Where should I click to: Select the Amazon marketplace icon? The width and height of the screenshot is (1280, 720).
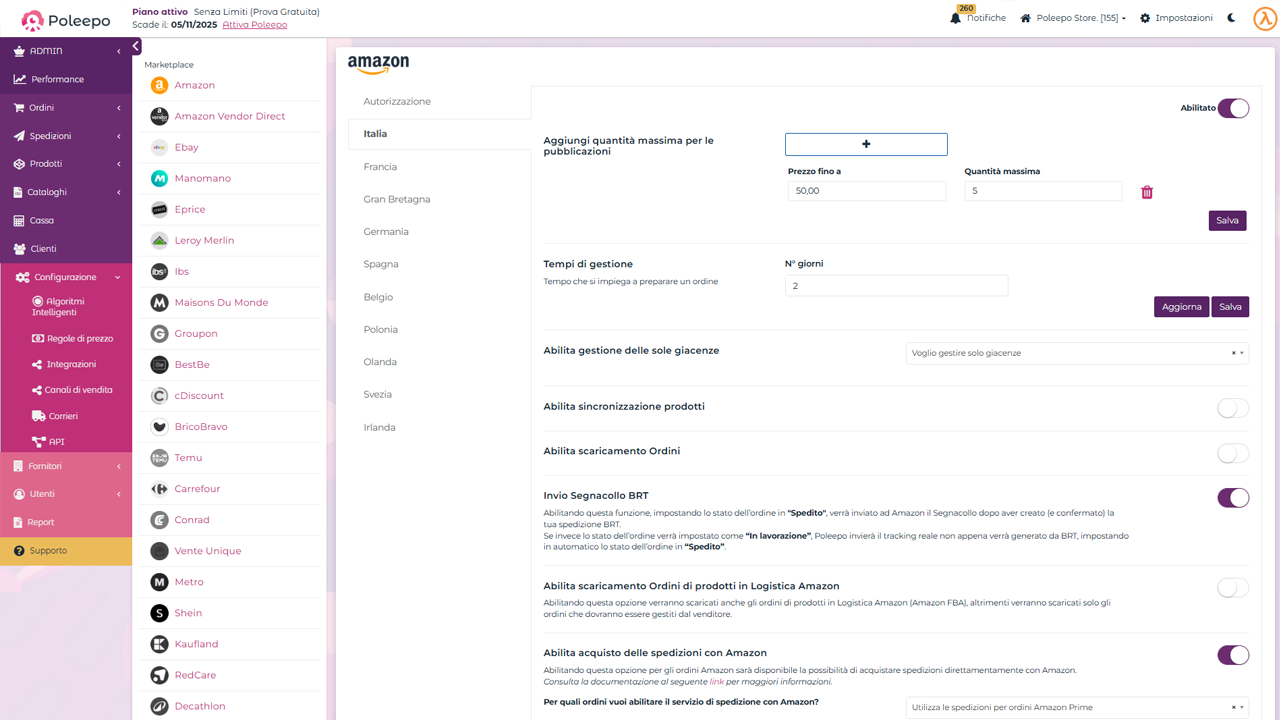tap(159, 85)
